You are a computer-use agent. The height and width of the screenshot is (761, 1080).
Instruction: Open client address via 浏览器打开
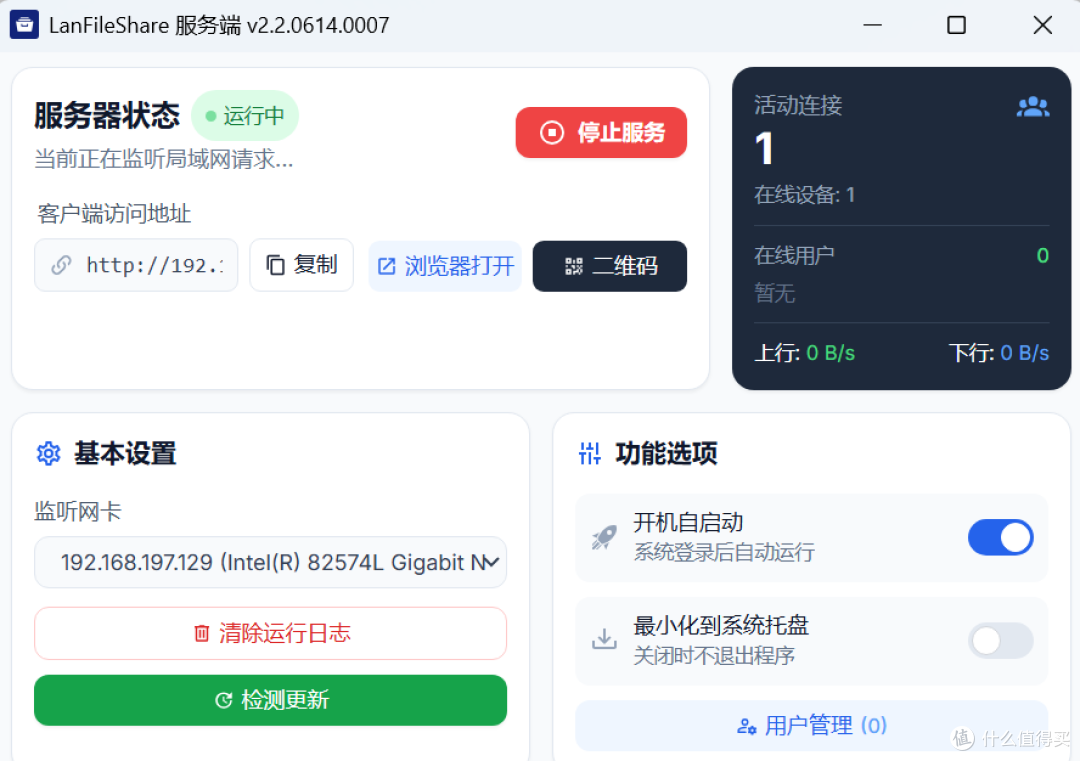445,266
